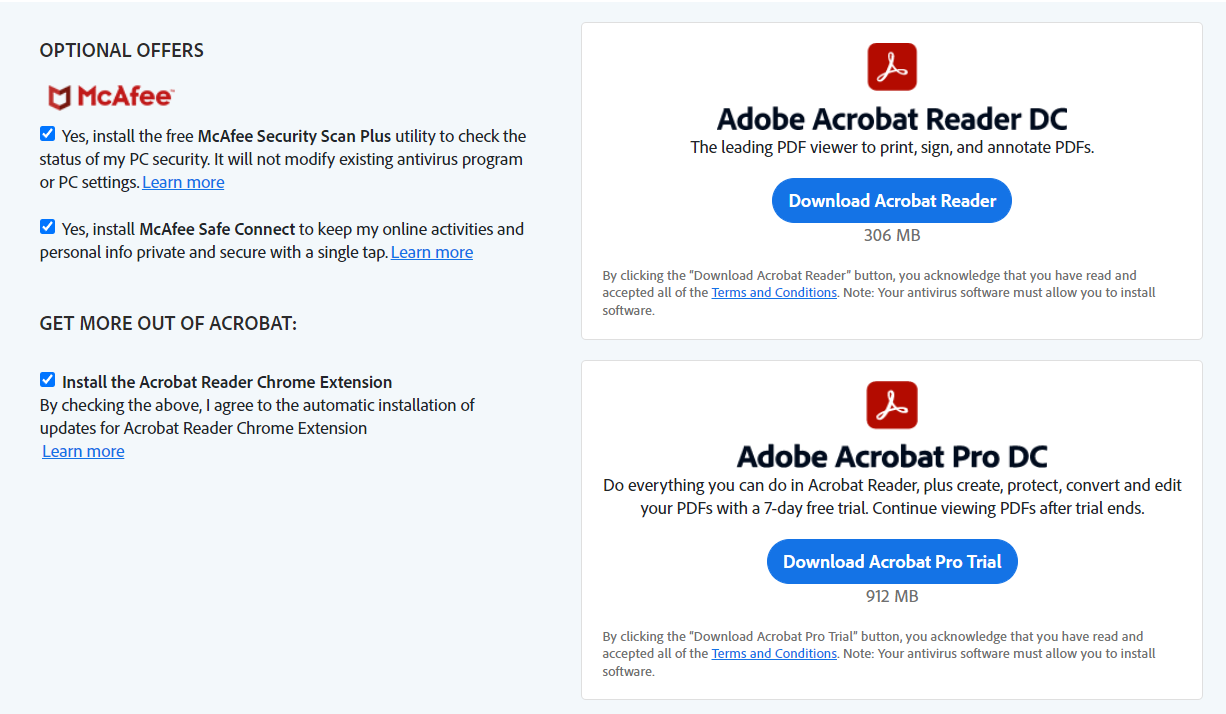This screenshot has height=714, width=1226.
Task: Open Terms and Conditions under Acrobat Pro
Action: pos(774,654)
